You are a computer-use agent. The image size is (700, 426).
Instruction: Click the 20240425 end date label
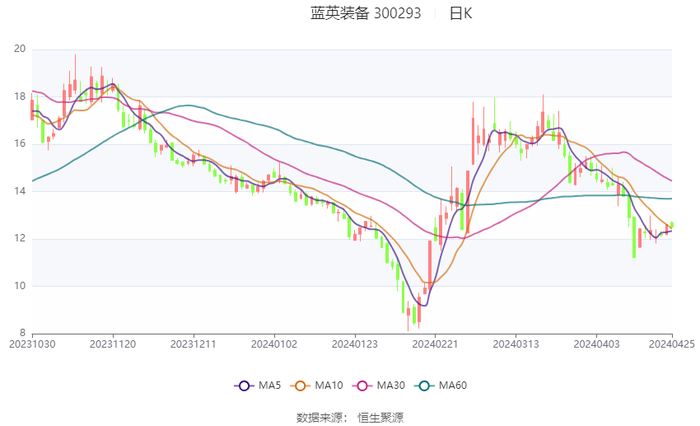click(669, 343)
